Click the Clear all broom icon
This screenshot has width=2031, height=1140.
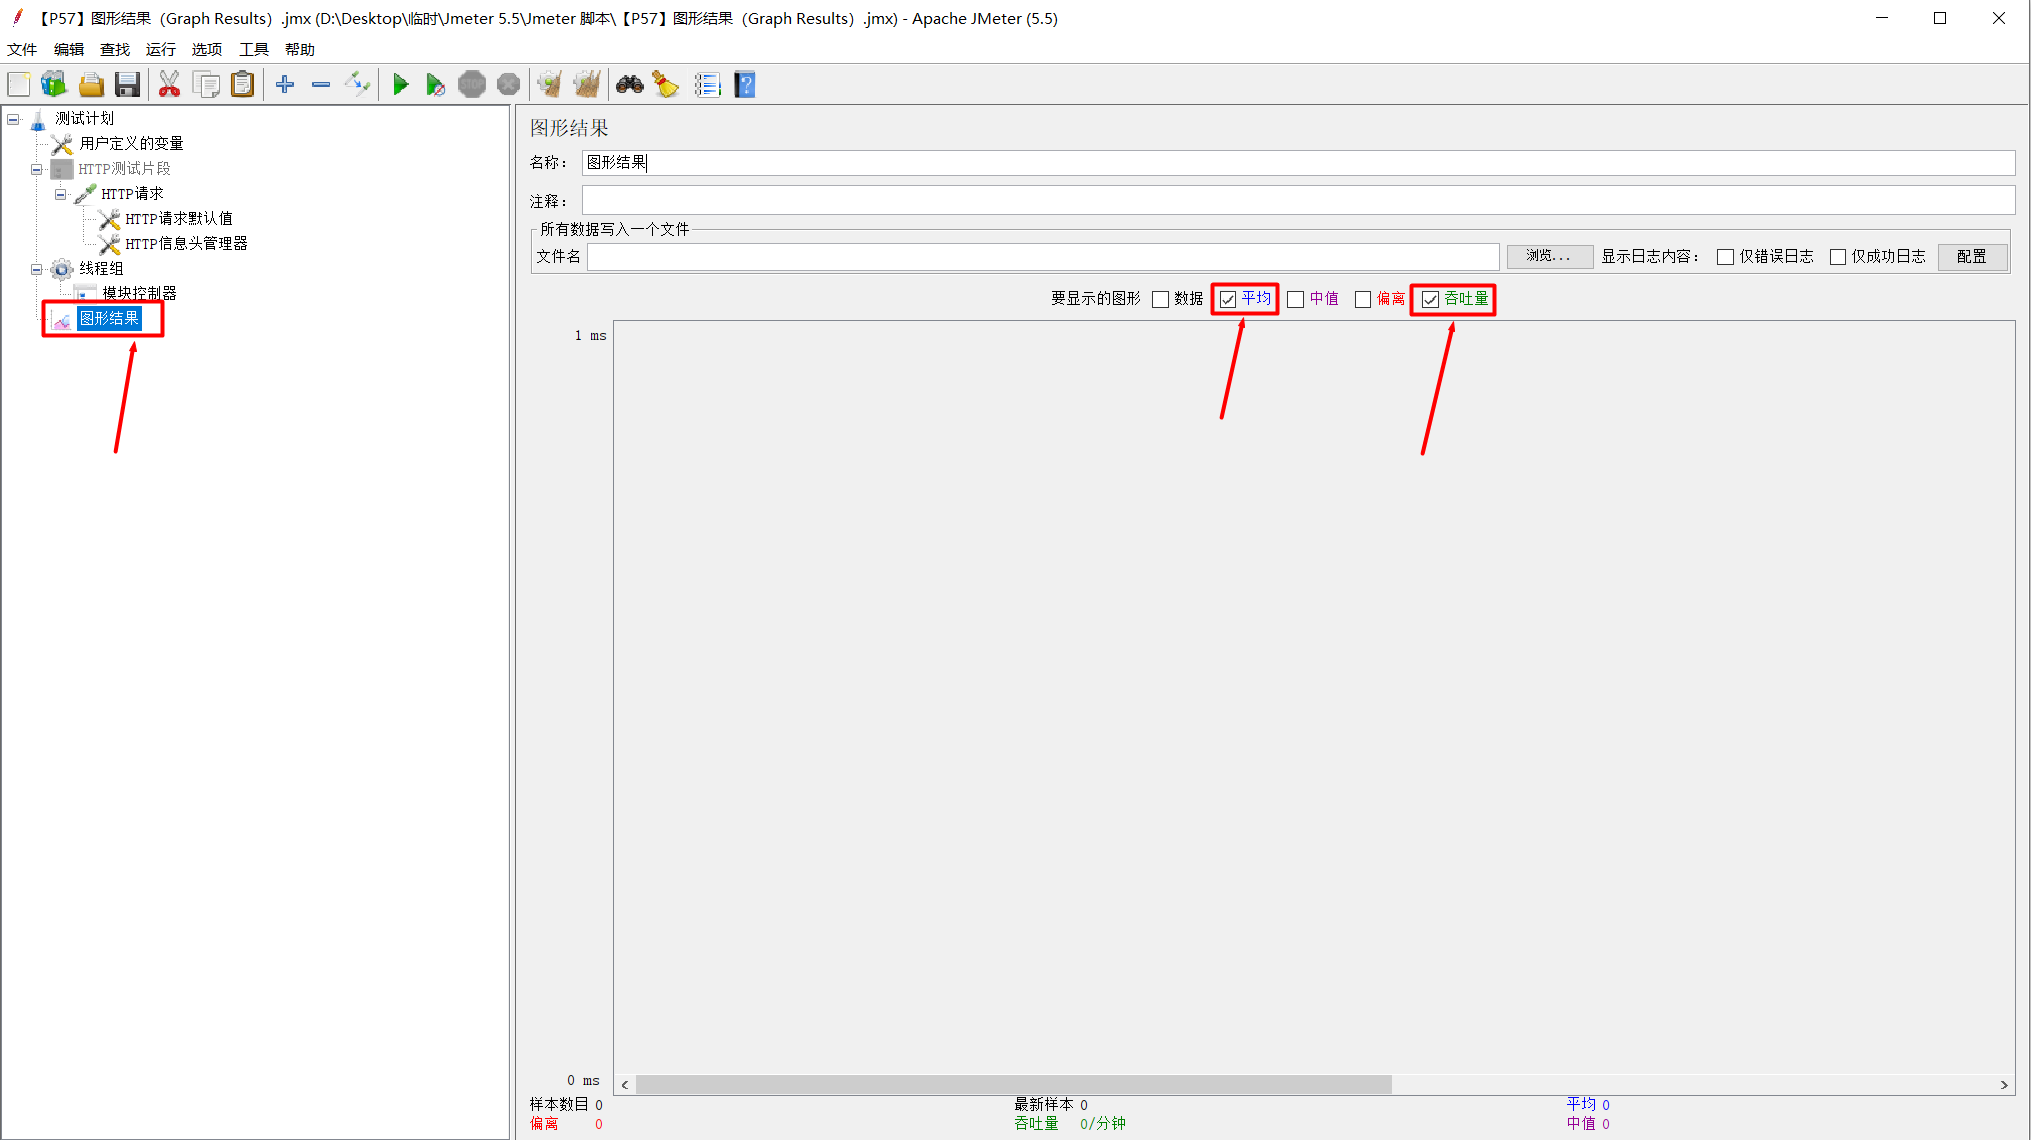coord(587,85)
